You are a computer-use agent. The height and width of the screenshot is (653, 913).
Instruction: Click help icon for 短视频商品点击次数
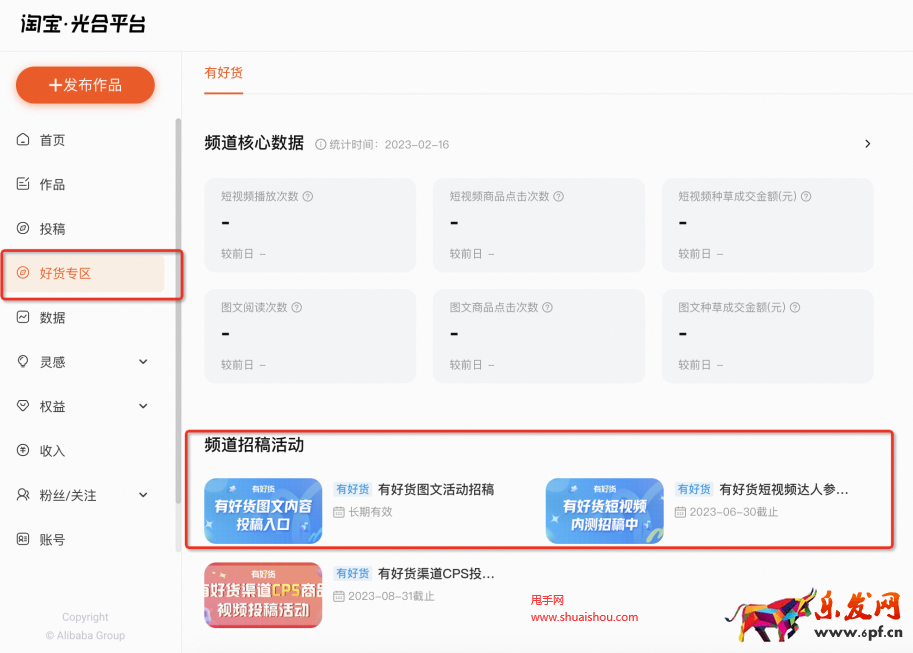tap(558, 196)
